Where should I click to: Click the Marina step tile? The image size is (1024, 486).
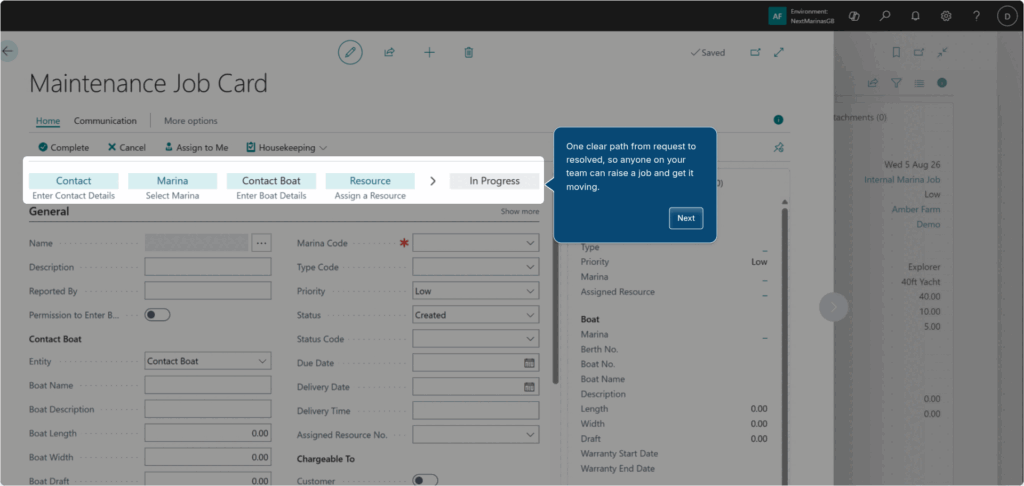point(172,181)
